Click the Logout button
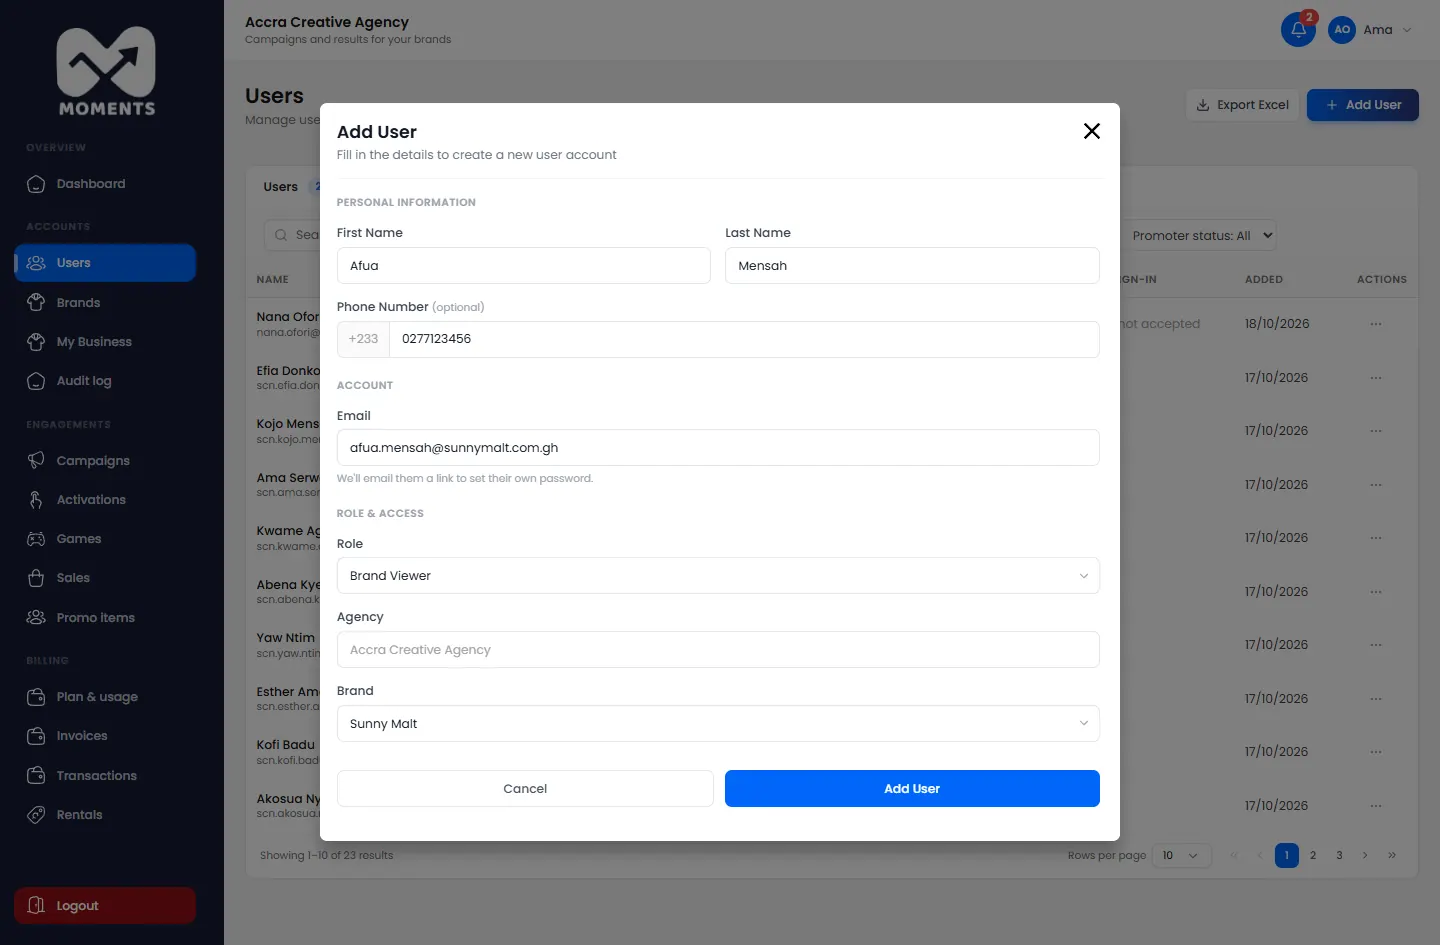The width and height of the screenshot is (1440, 945). (x=105, y=906)
